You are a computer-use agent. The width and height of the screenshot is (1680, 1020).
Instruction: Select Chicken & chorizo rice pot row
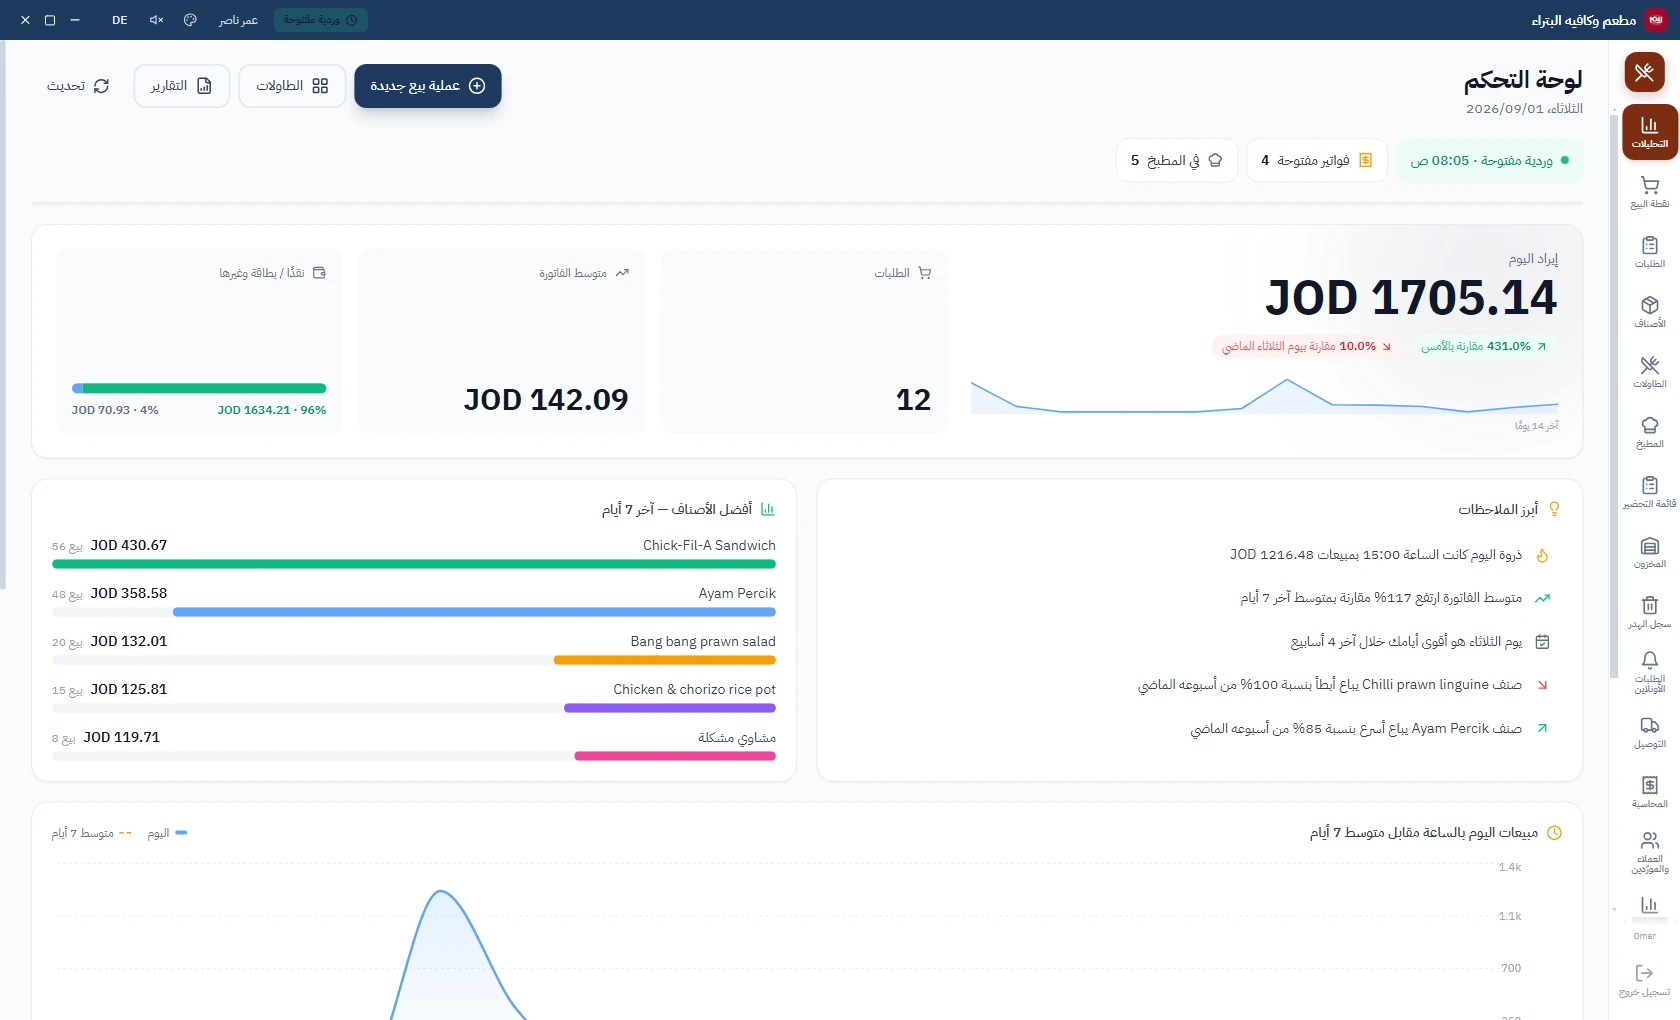(x=414, y=697)
